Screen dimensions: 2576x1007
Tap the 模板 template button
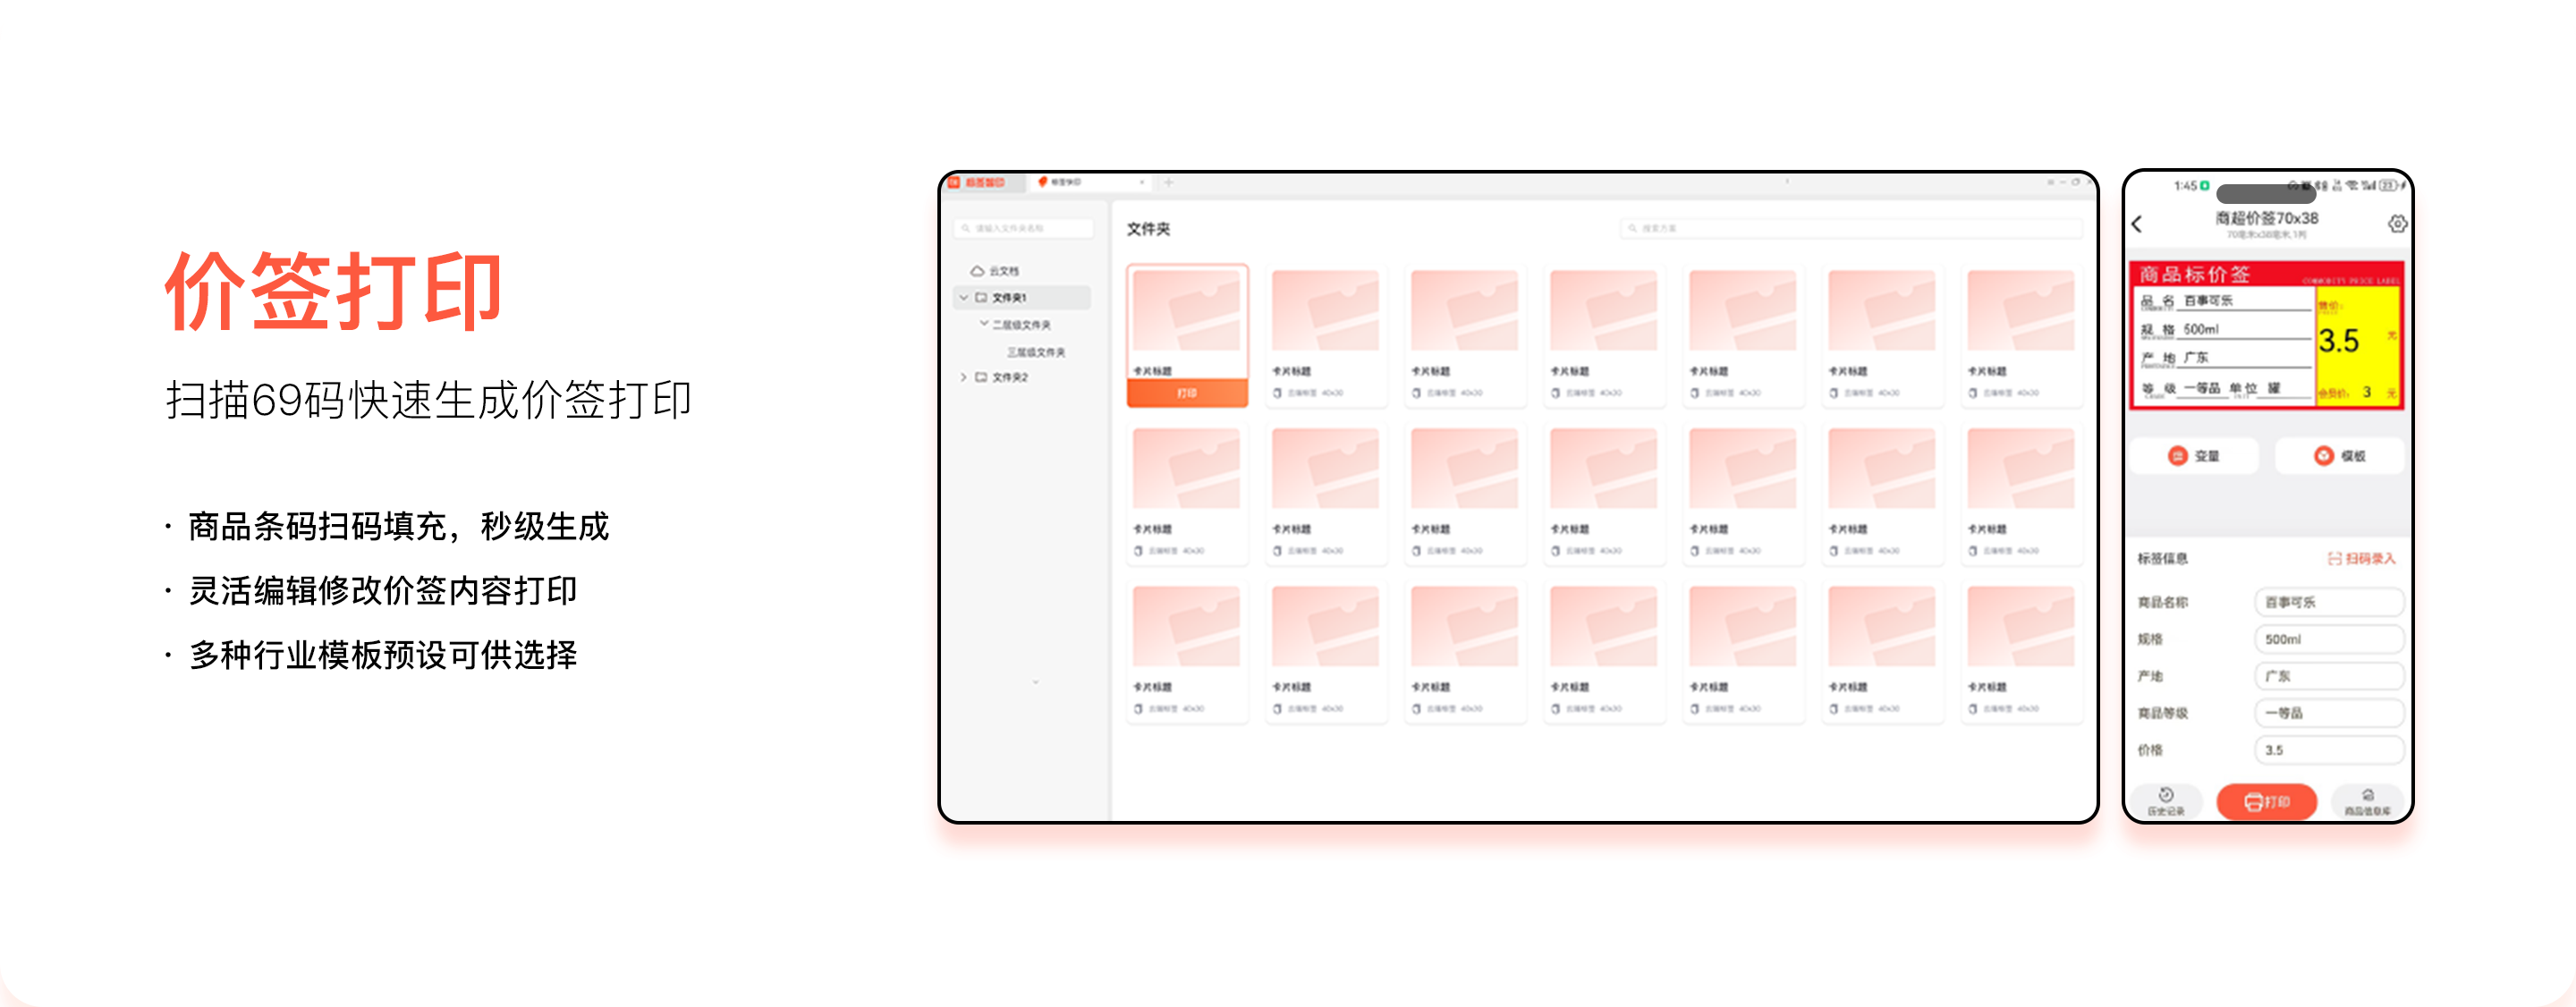click(2339, 456)
